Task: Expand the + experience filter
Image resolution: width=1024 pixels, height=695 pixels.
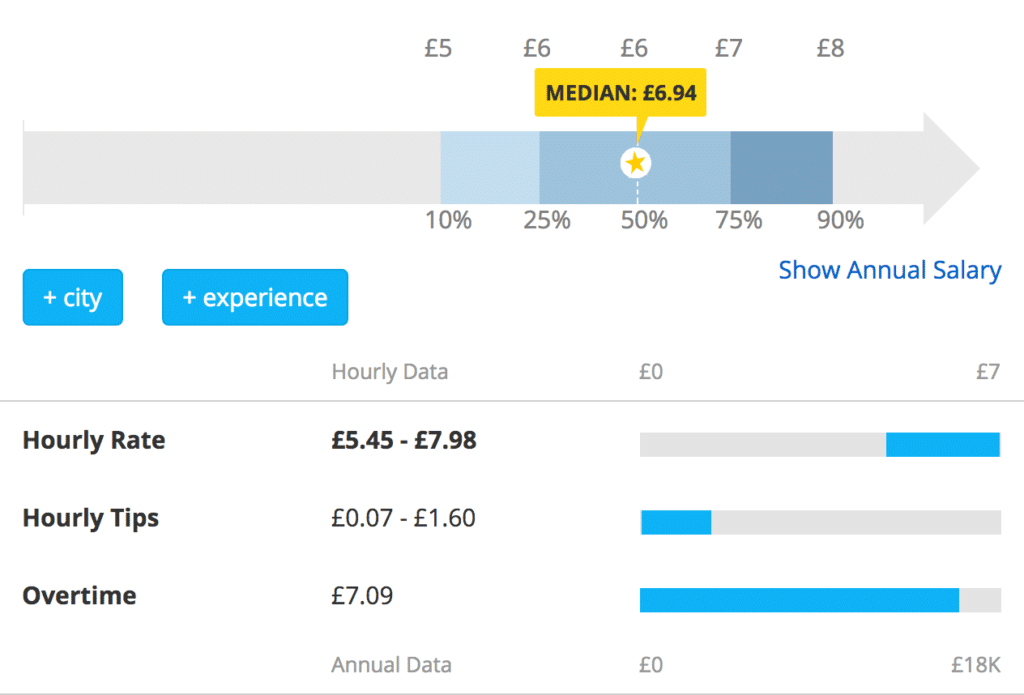Action: (x=255, y=298)
